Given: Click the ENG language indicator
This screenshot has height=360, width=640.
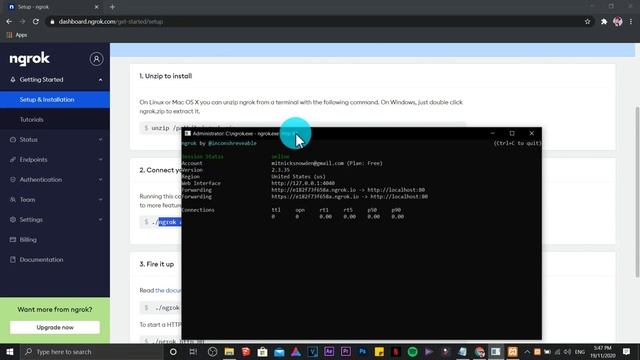Looking at the screenshot, I should click(580, 352).
